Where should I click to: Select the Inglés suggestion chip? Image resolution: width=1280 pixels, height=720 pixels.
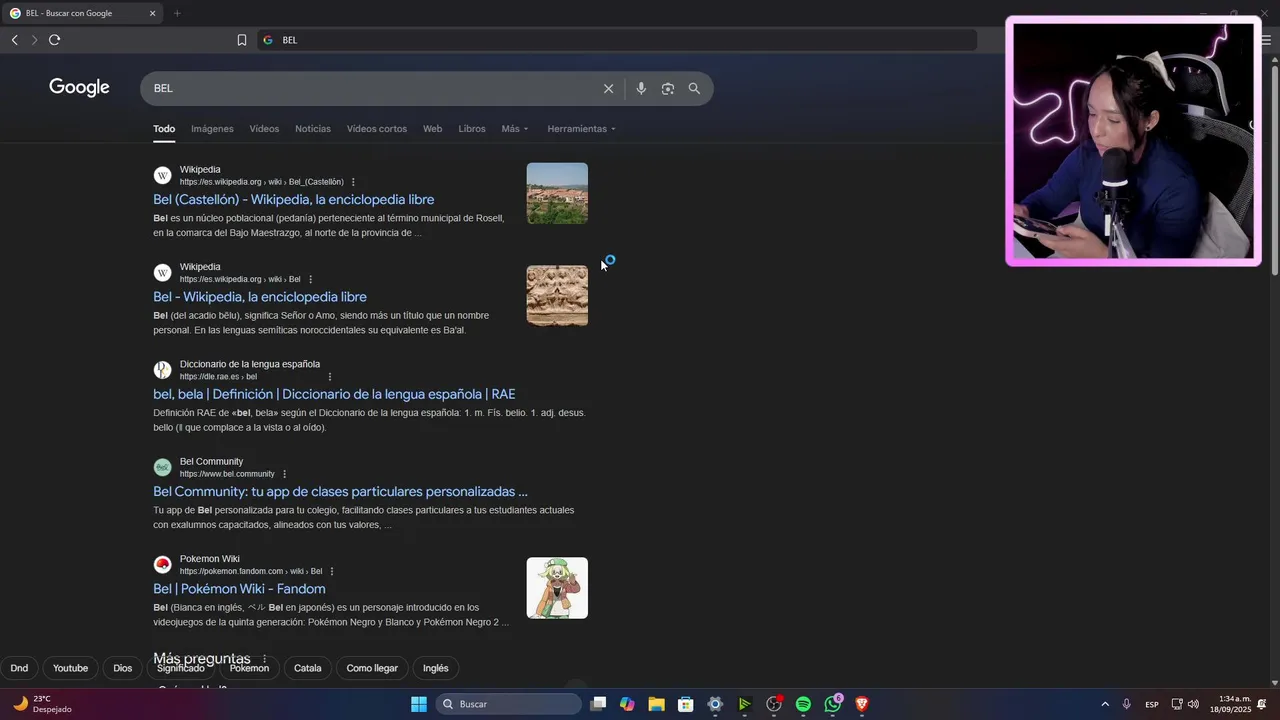click(x=436, y=668)
